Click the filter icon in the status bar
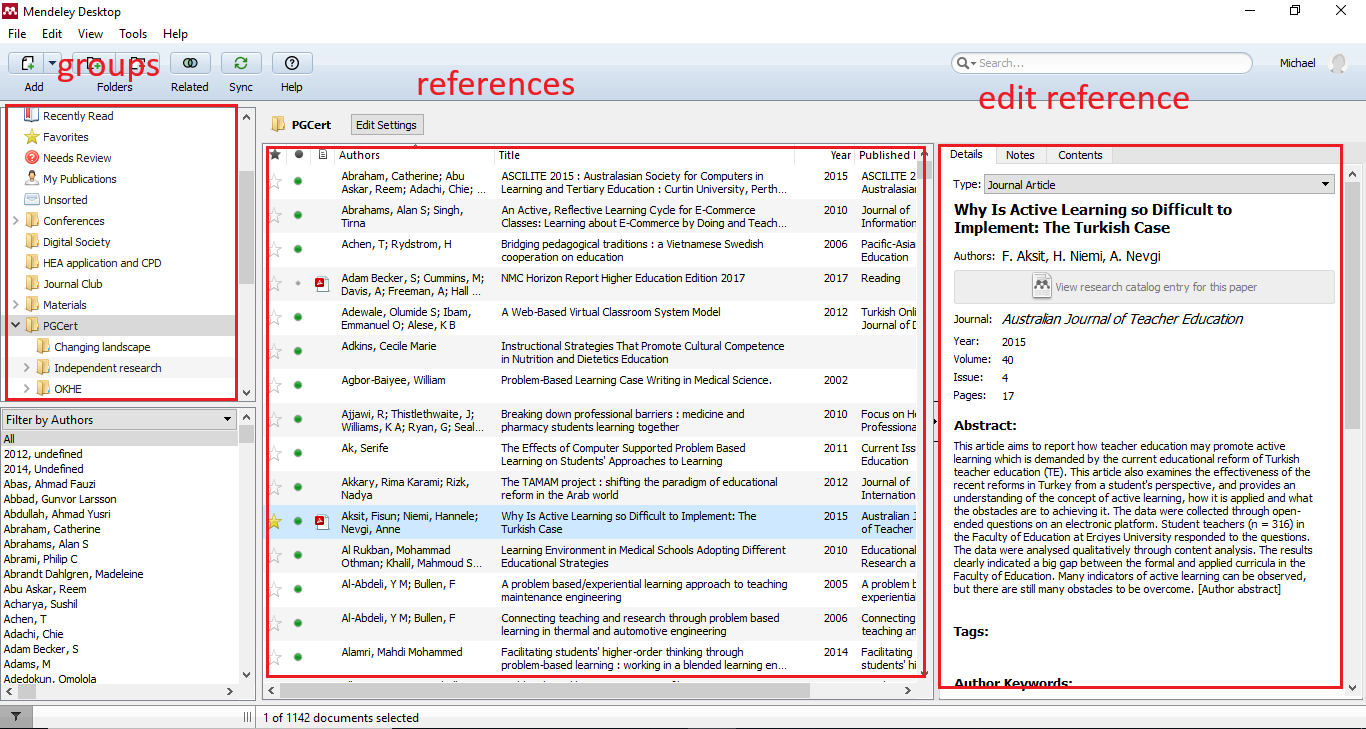 [x=16, y=717]
